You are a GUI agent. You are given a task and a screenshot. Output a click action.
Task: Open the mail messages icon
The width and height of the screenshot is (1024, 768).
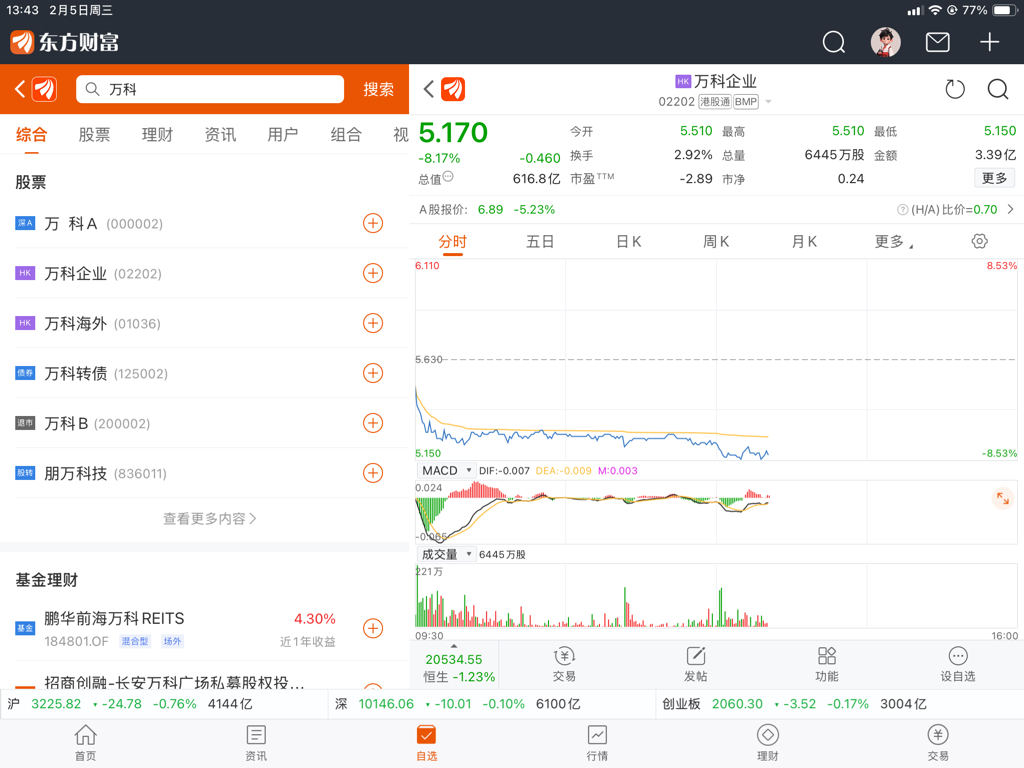pos(937,42)
